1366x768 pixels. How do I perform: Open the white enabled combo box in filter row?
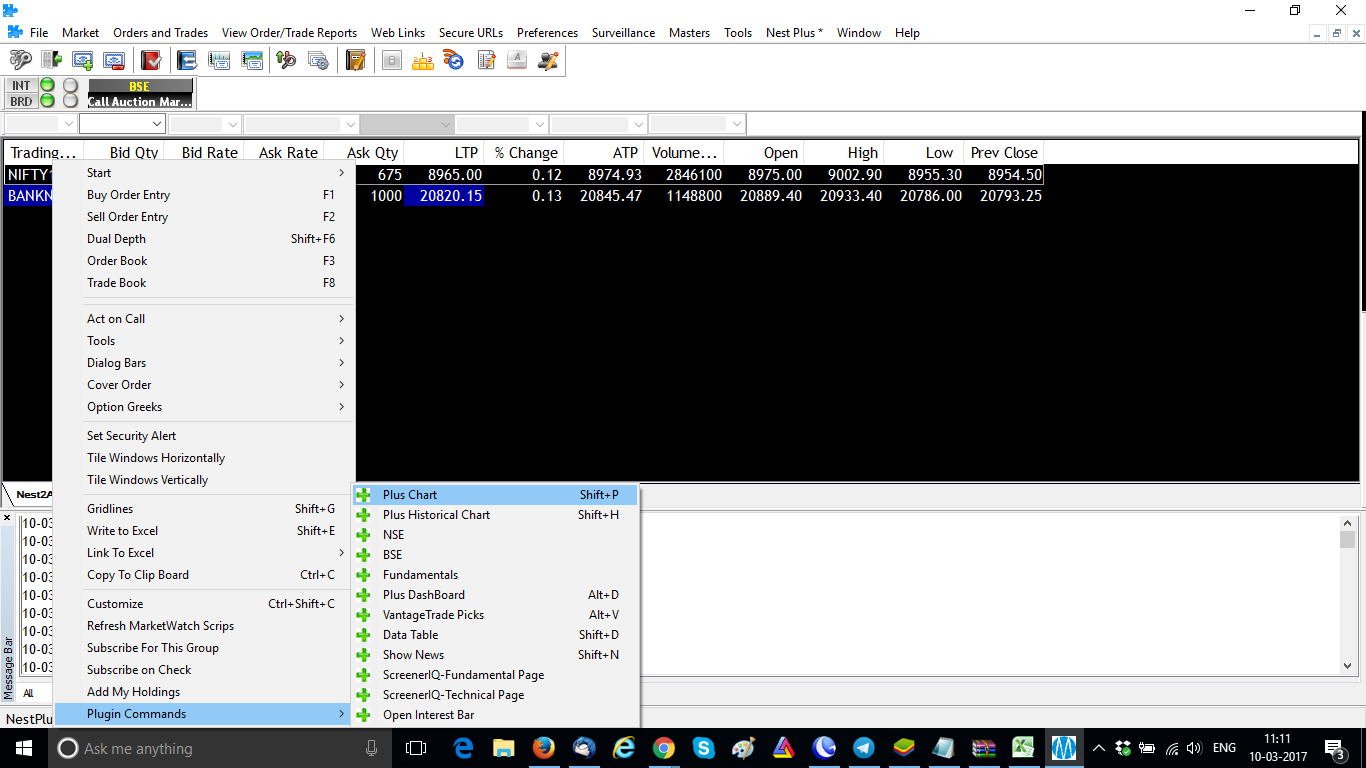(121, 124)
